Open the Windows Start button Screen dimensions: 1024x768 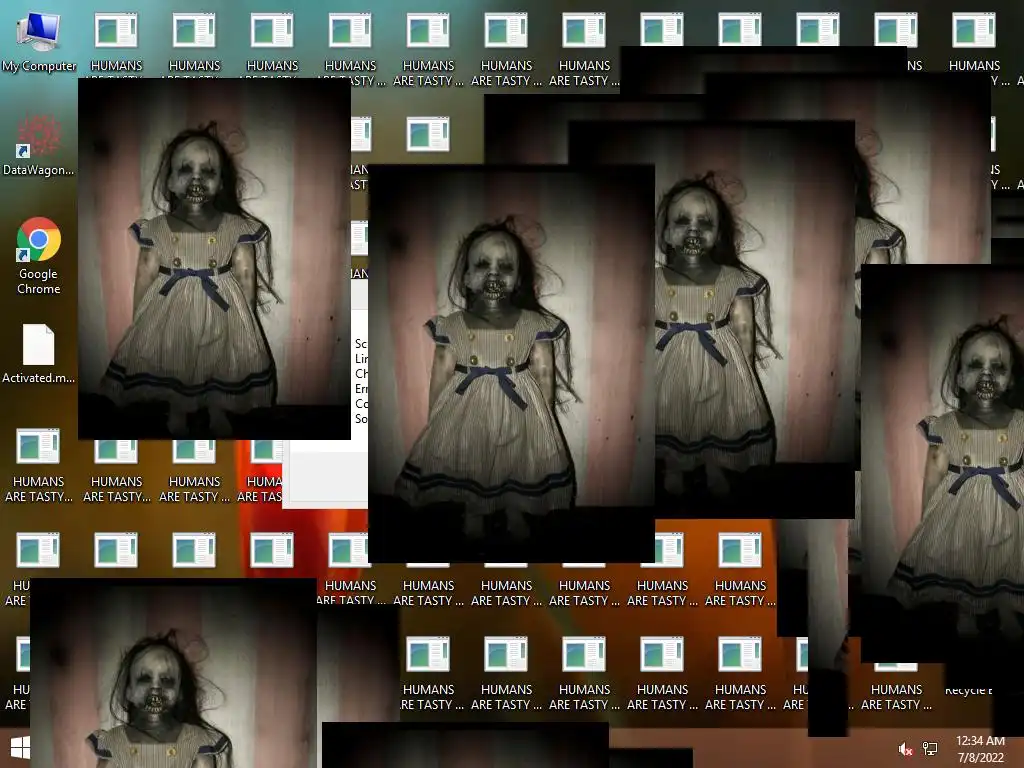(x=20, y=748)
